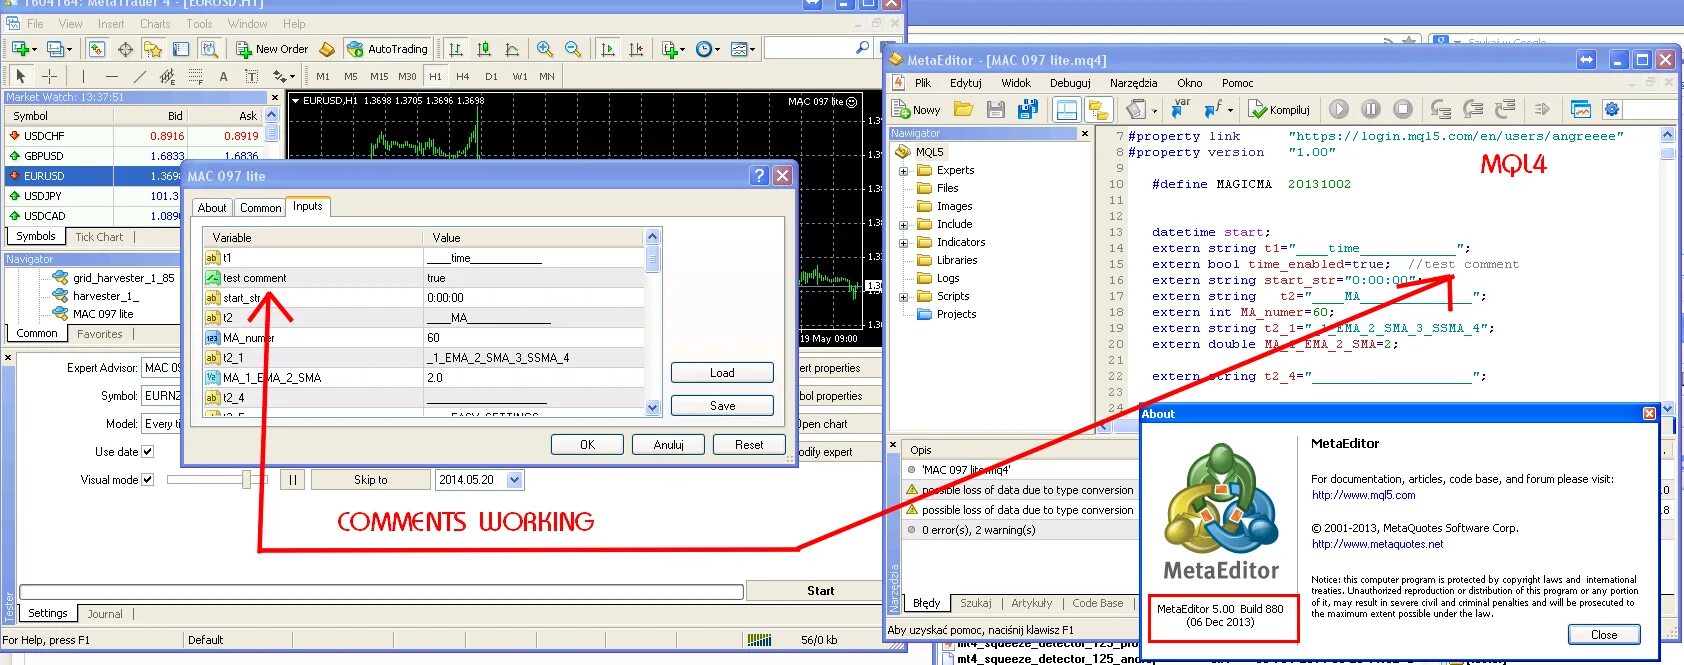Switch to the Common tab in dialog
The image size is (1684, 665).
pos(261,207)
